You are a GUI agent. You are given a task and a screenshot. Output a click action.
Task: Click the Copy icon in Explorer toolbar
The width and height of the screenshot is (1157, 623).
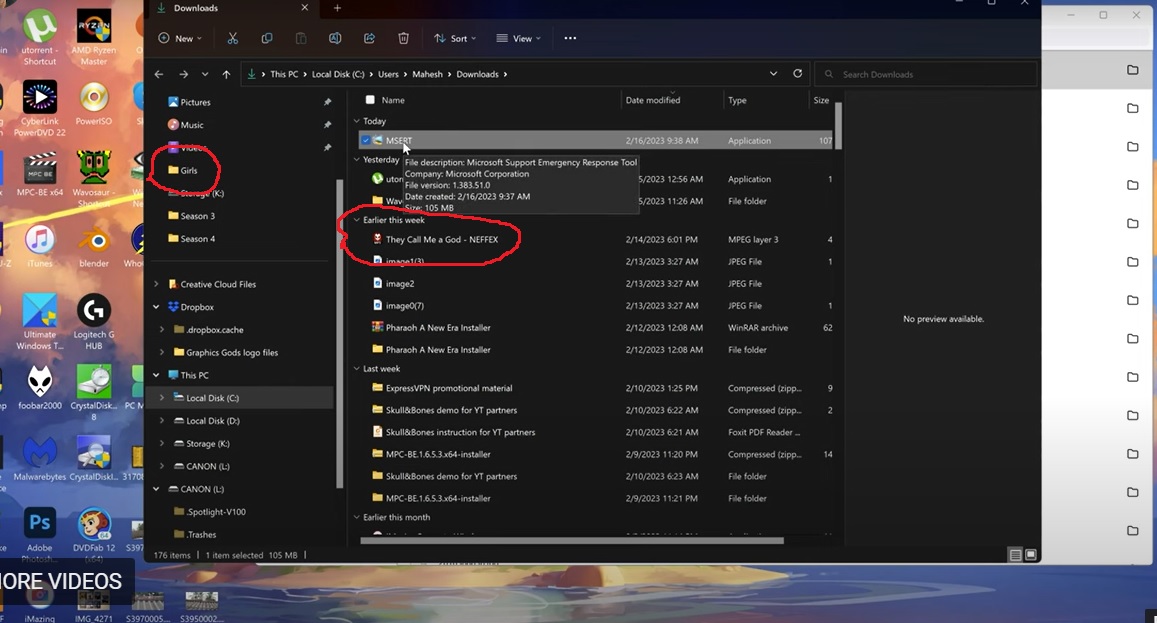[x=267, y=38]
